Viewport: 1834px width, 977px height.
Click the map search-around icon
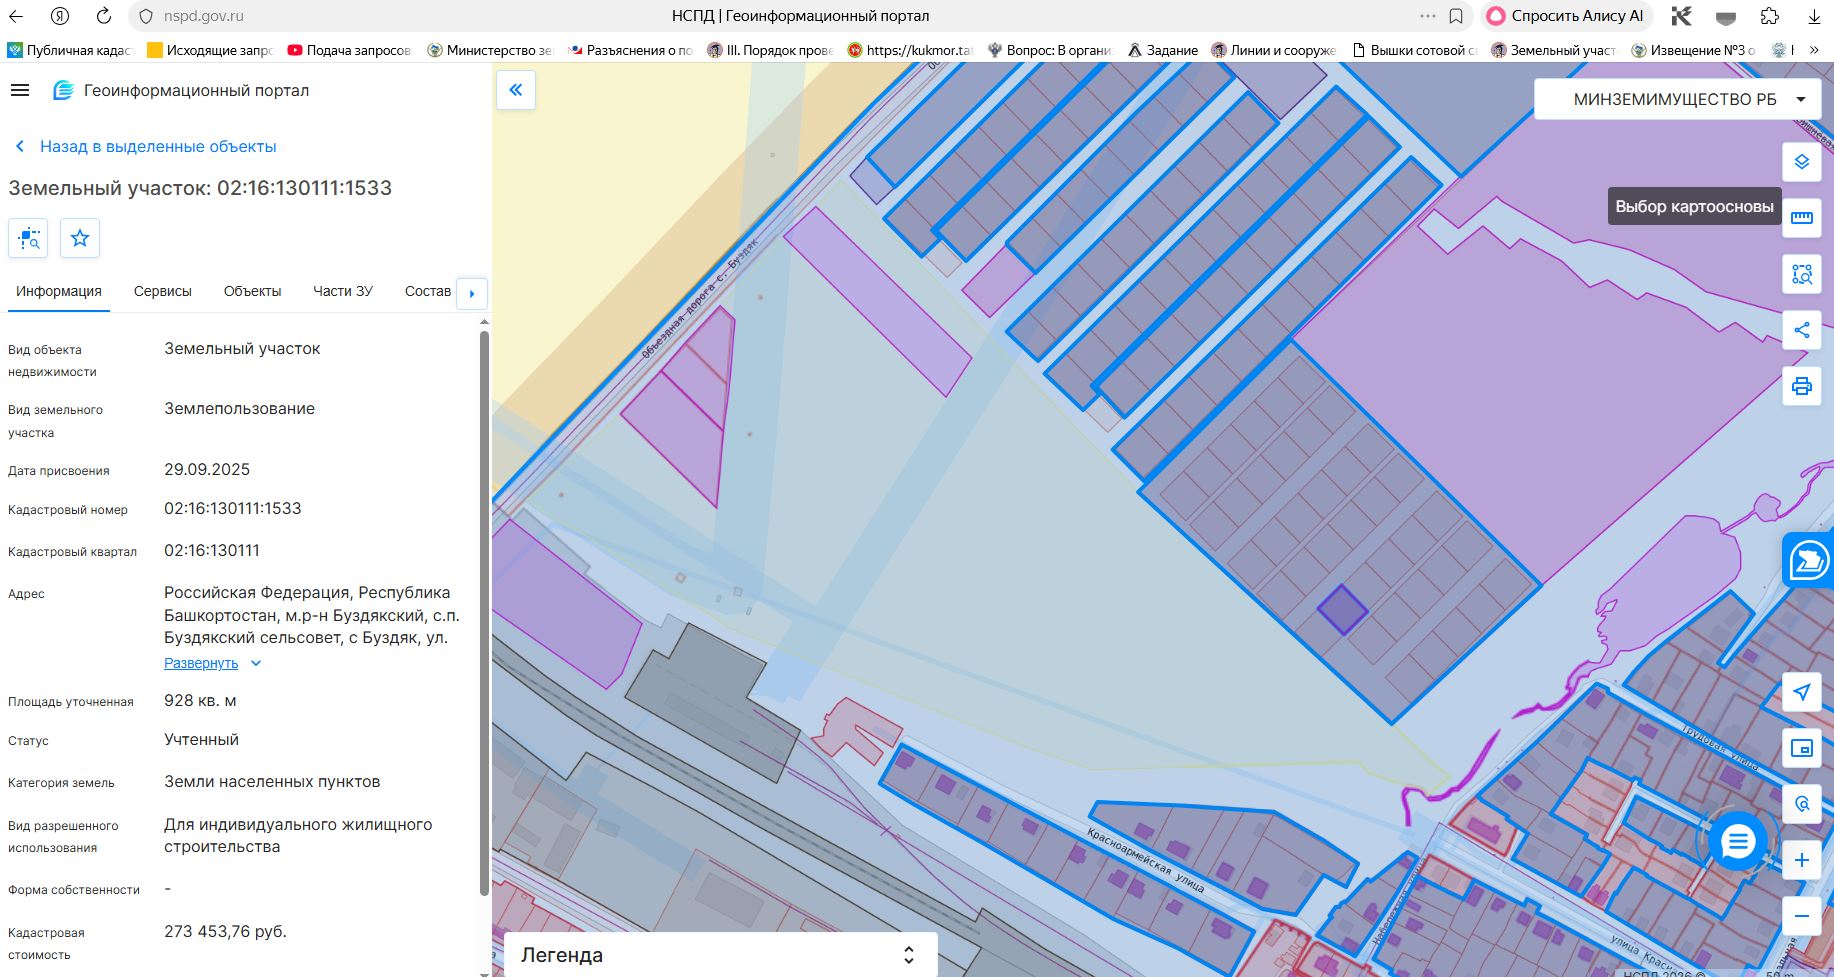click(x=1801, y=804)
